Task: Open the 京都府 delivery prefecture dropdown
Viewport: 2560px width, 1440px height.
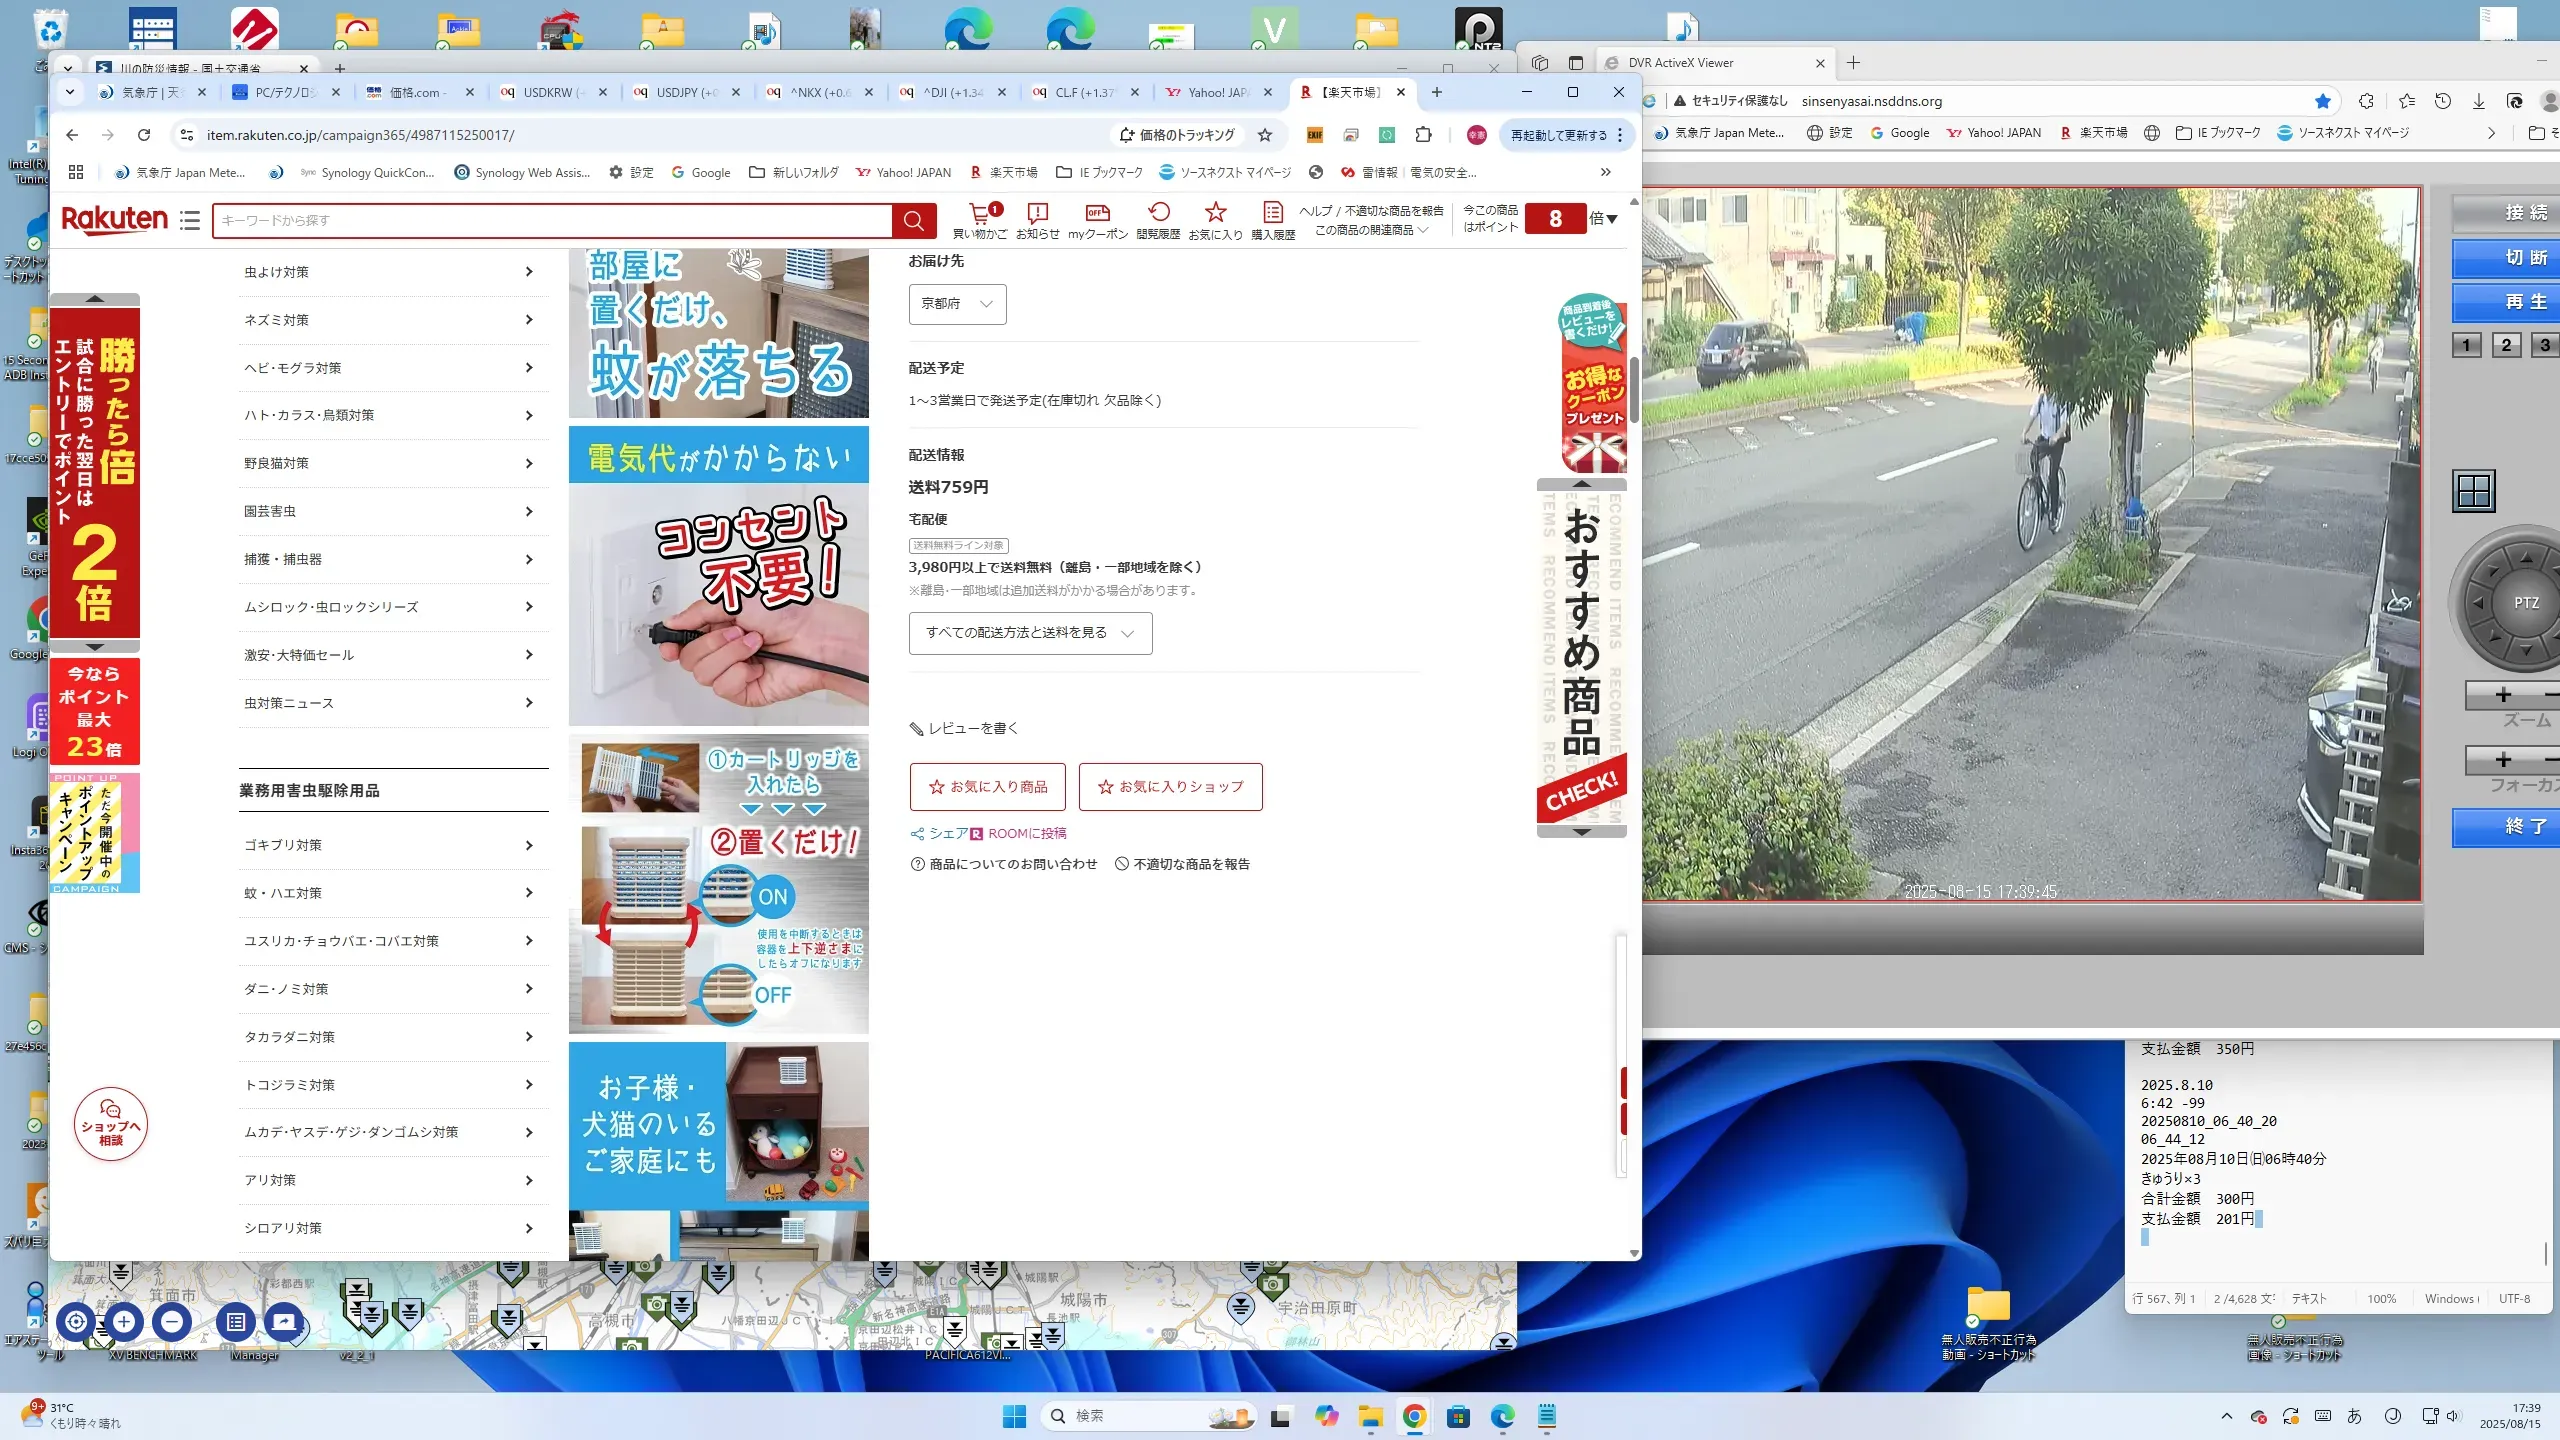Action: (x=957, y=304)
